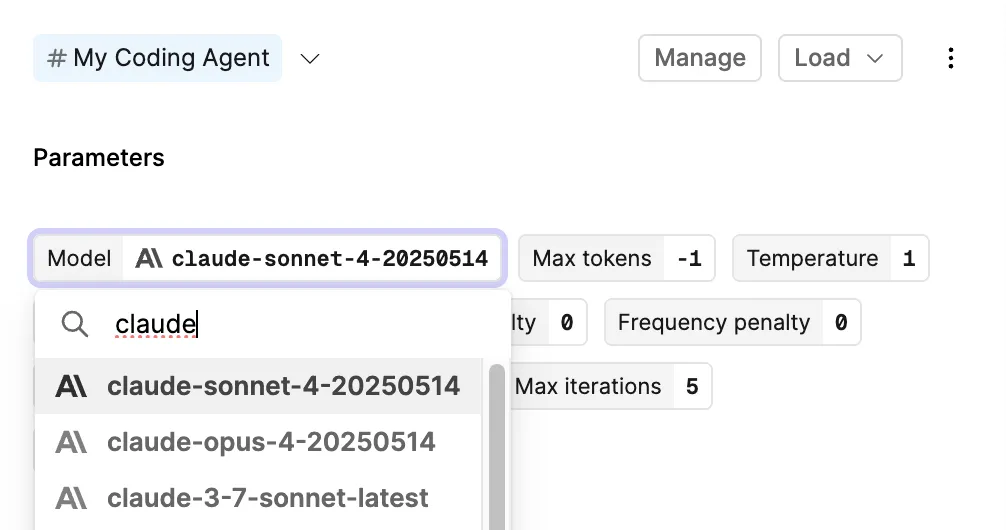This screenshot has width=1006, height=530.
Task: Open the three-dot more options menu
Action: 951,58
